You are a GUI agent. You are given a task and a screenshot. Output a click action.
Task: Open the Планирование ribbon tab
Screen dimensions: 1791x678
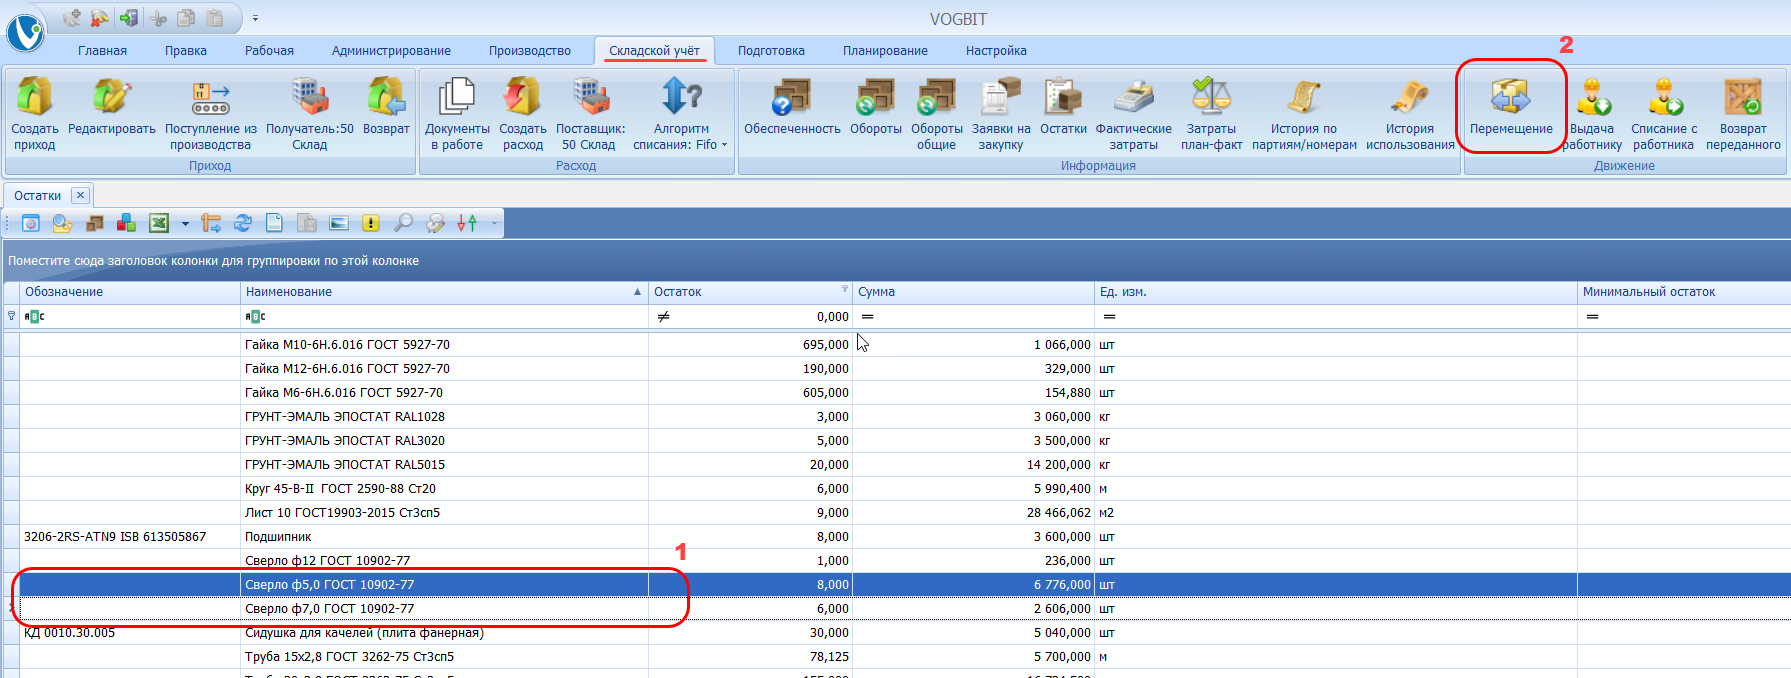coord(884,51)
